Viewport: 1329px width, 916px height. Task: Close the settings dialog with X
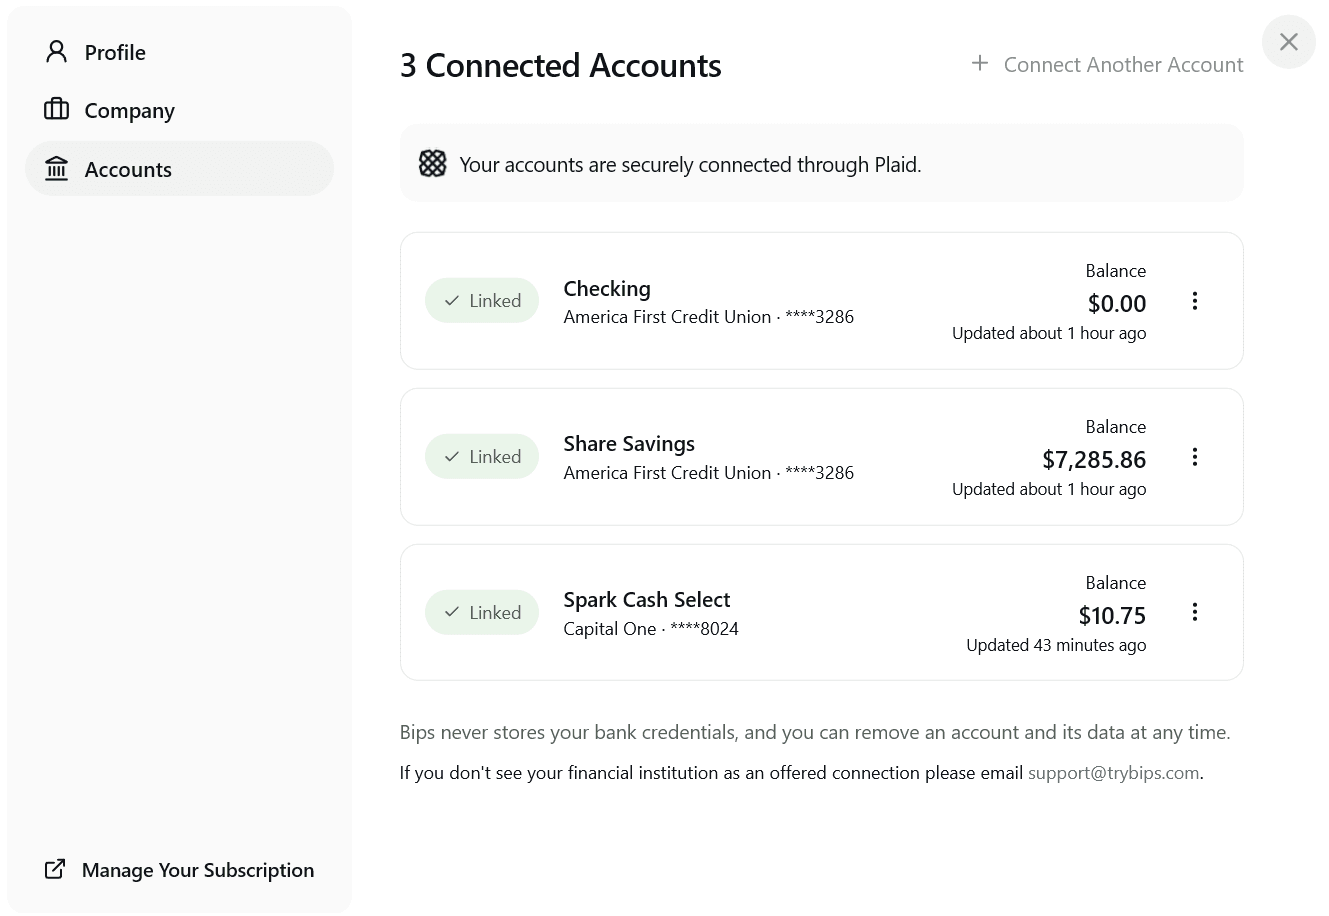(1288, 42)
